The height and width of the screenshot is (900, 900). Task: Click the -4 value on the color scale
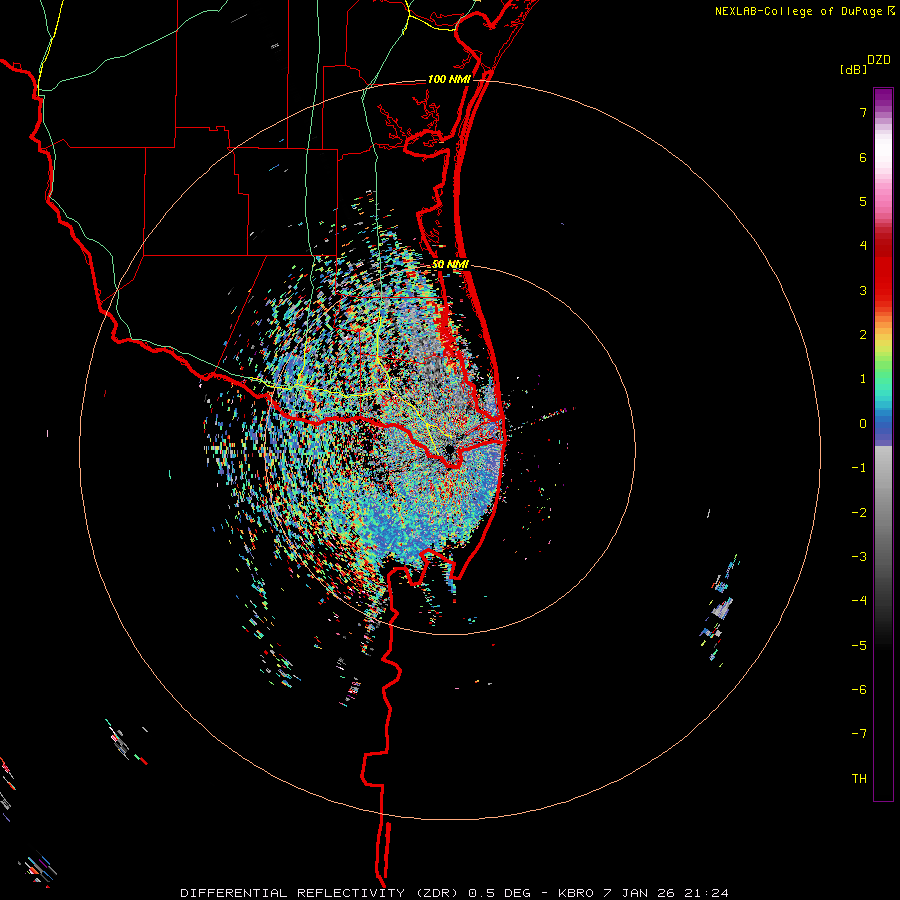coord(859,601)
